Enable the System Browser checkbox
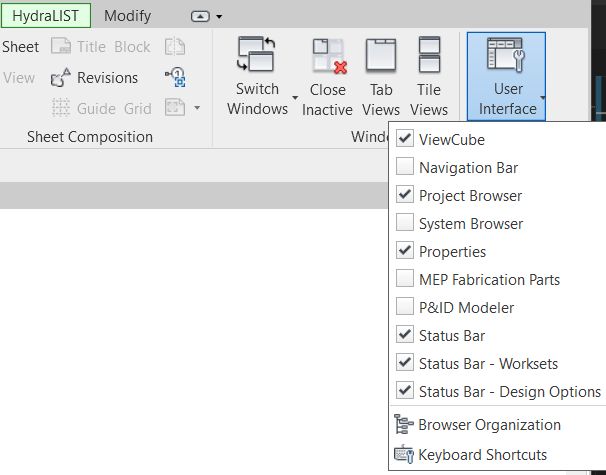The height and width of the screenshot is (475, 606). pos(405,222)
